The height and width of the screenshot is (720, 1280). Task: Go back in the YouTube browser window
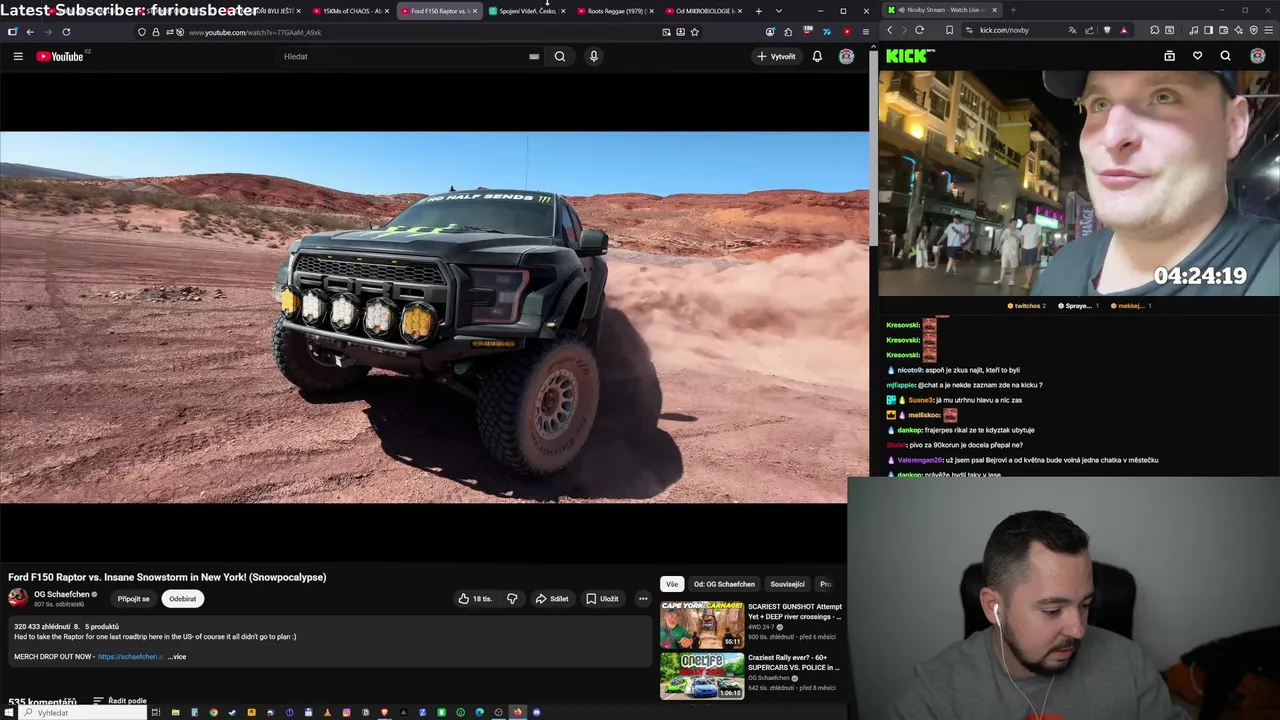(30, 32)
